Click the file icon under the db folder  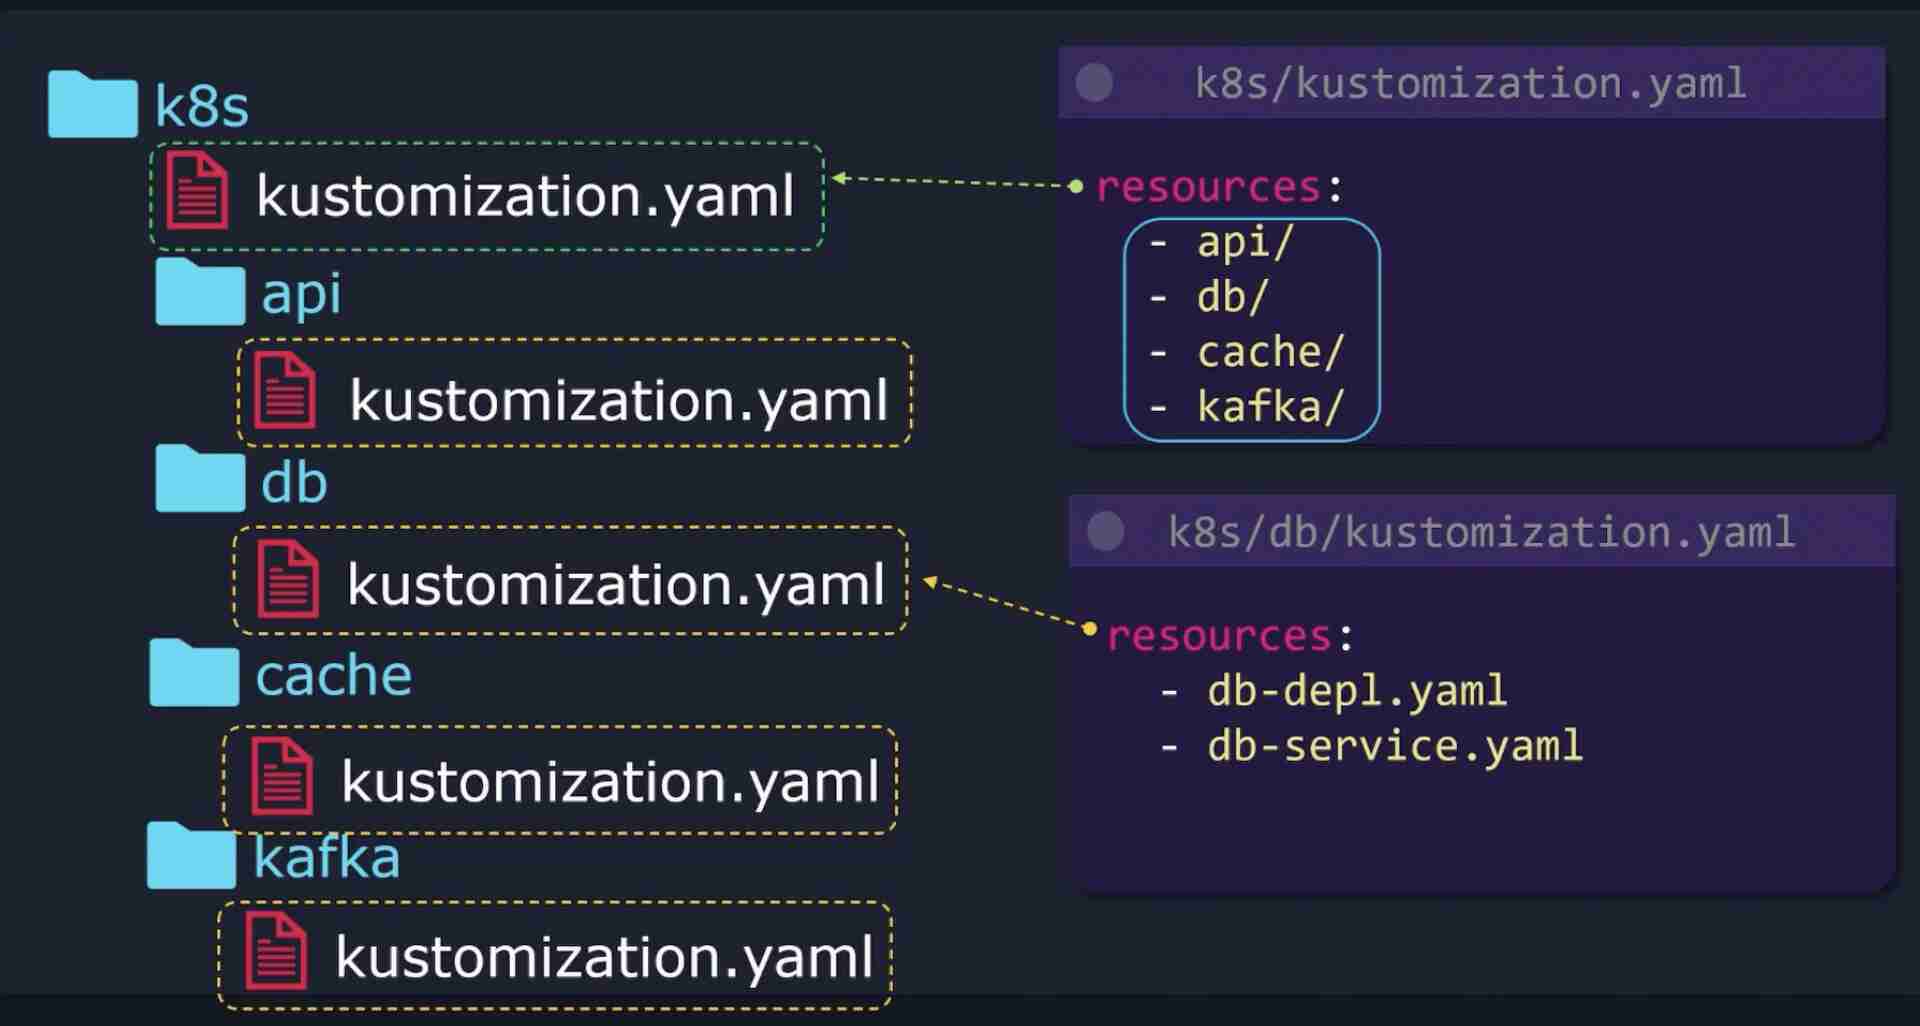point(288,579)
